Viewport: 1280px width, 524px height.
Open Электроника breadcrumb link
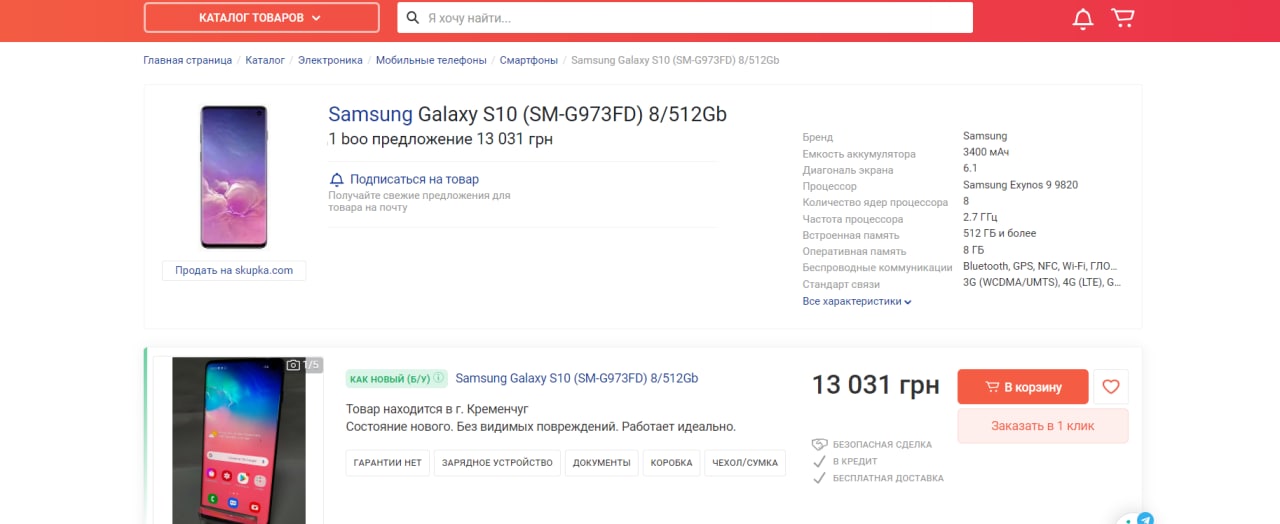click(x=330, y=60)
